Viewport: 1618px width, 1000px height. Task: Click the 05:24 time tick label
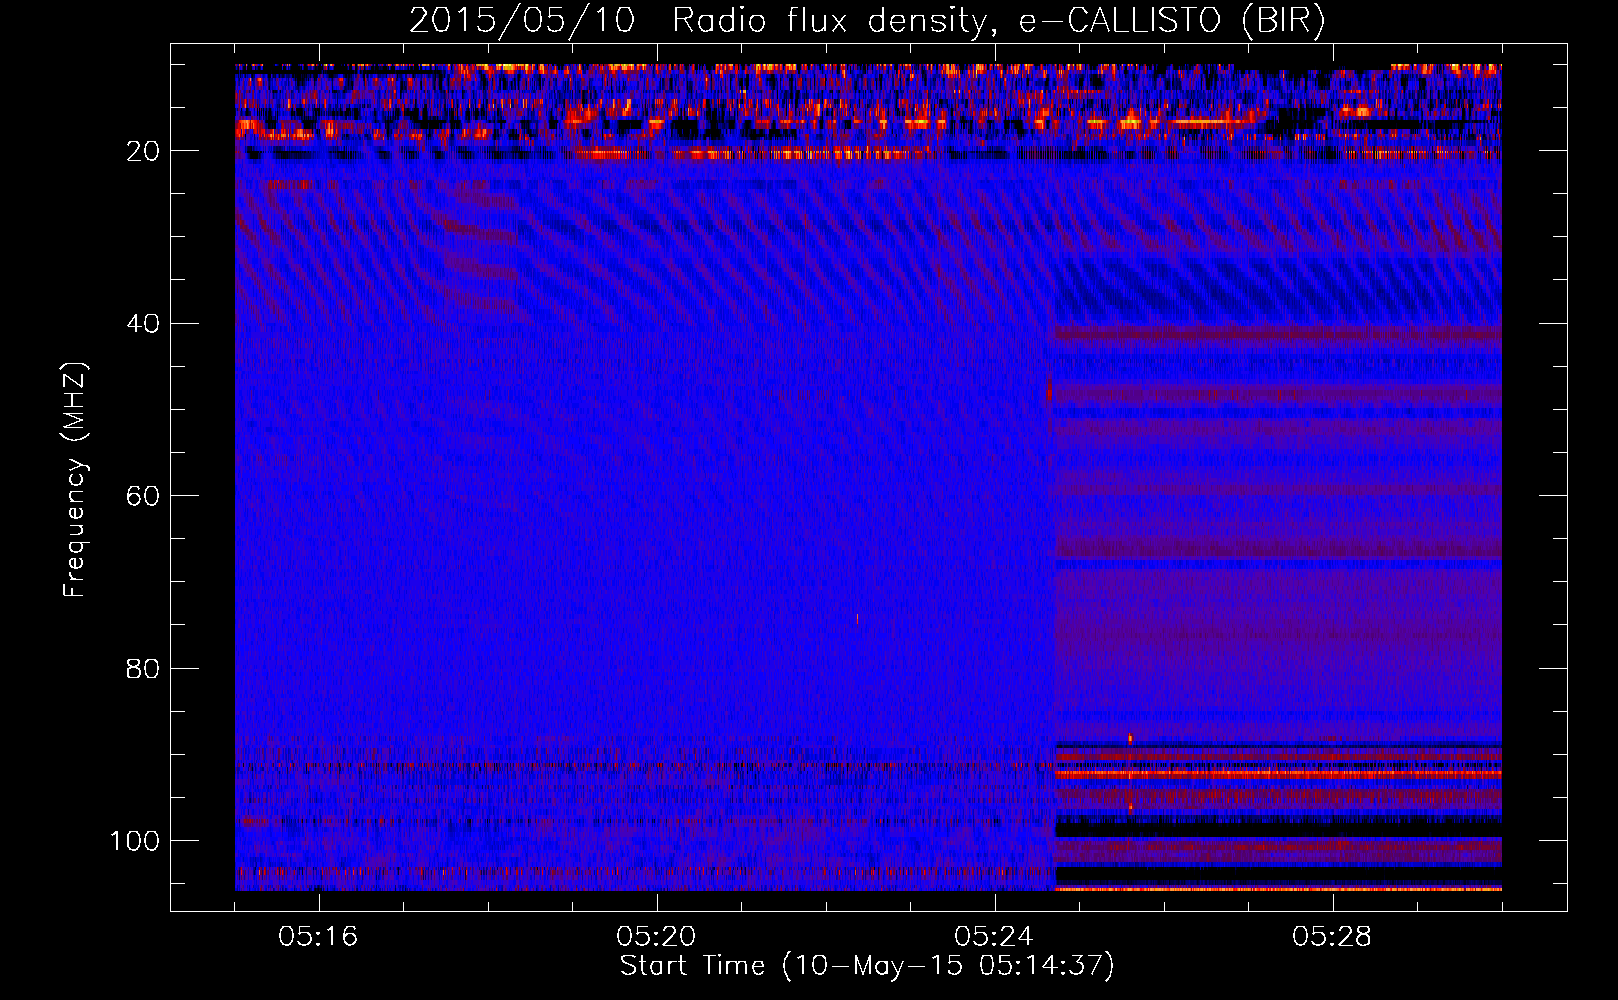(x=994, y=937)
